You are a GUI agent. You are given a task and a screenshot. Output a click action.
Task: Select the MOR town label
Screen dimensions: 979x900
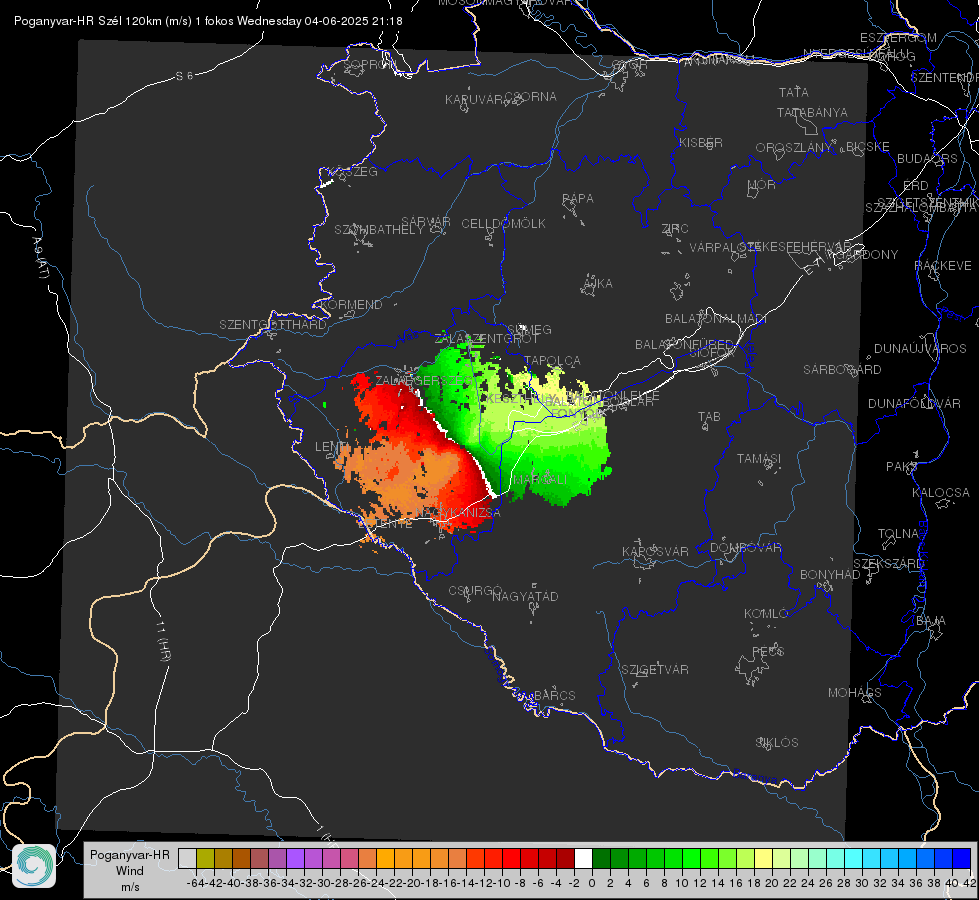(762, 184)
